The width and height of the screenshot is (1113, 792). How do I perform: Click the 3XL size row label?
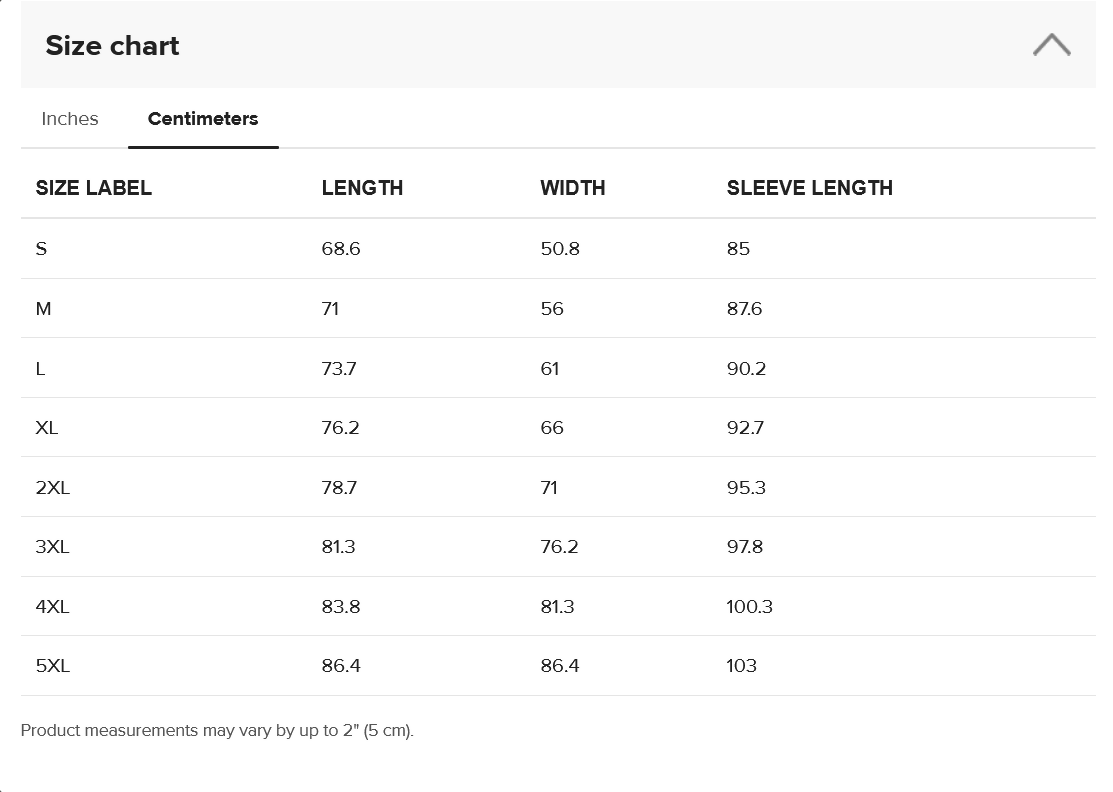click(53, 547)
